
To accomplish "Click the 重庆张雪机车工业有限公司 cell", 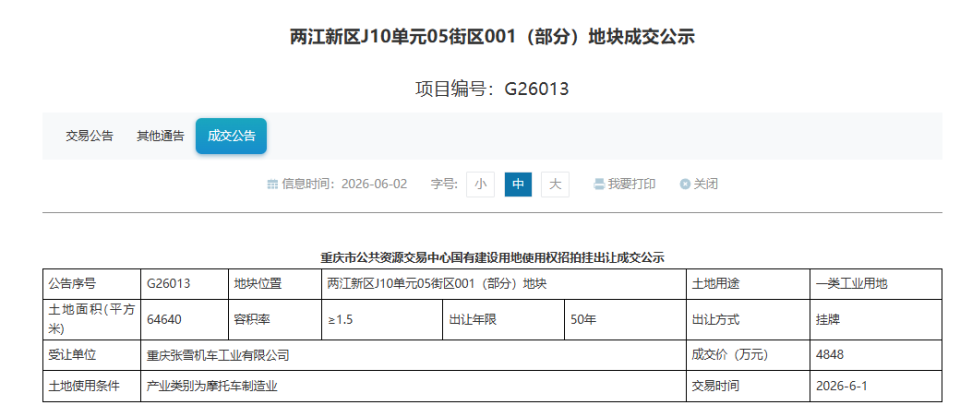I will [413, 355].
